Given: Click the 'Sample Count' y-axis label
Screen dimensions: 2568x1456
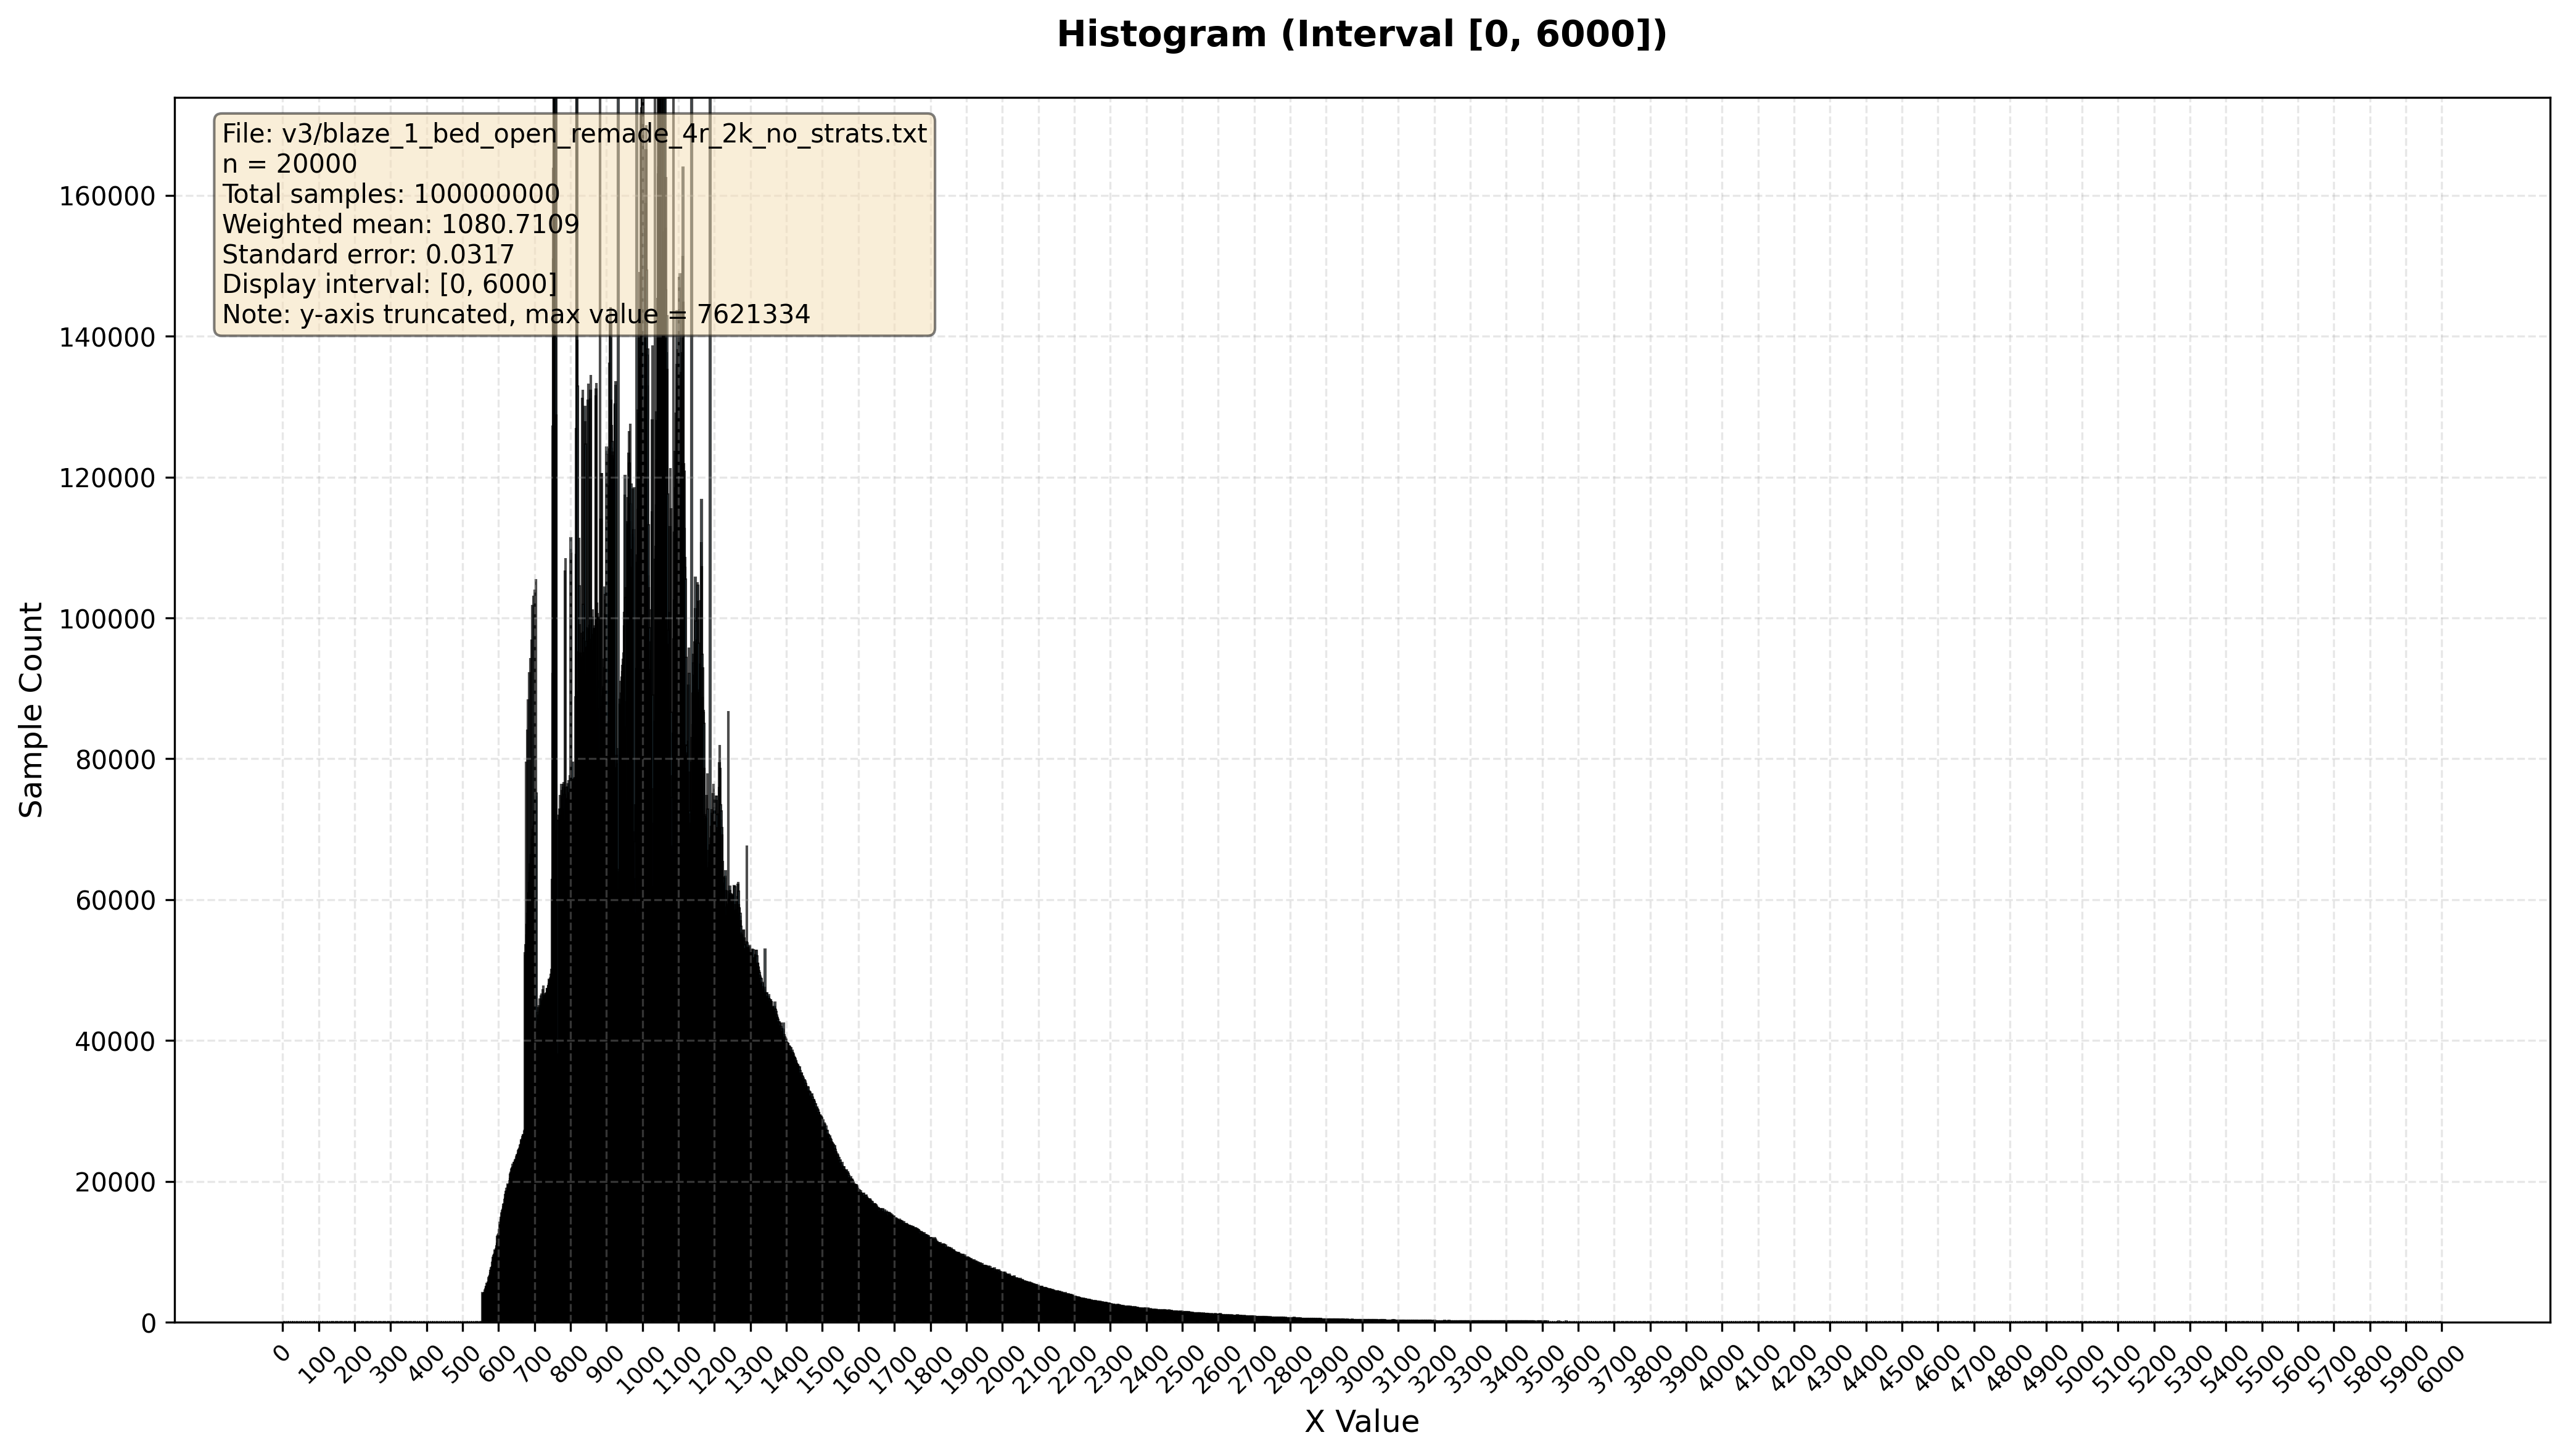Looking at the screenshot, I should point(32,709).
